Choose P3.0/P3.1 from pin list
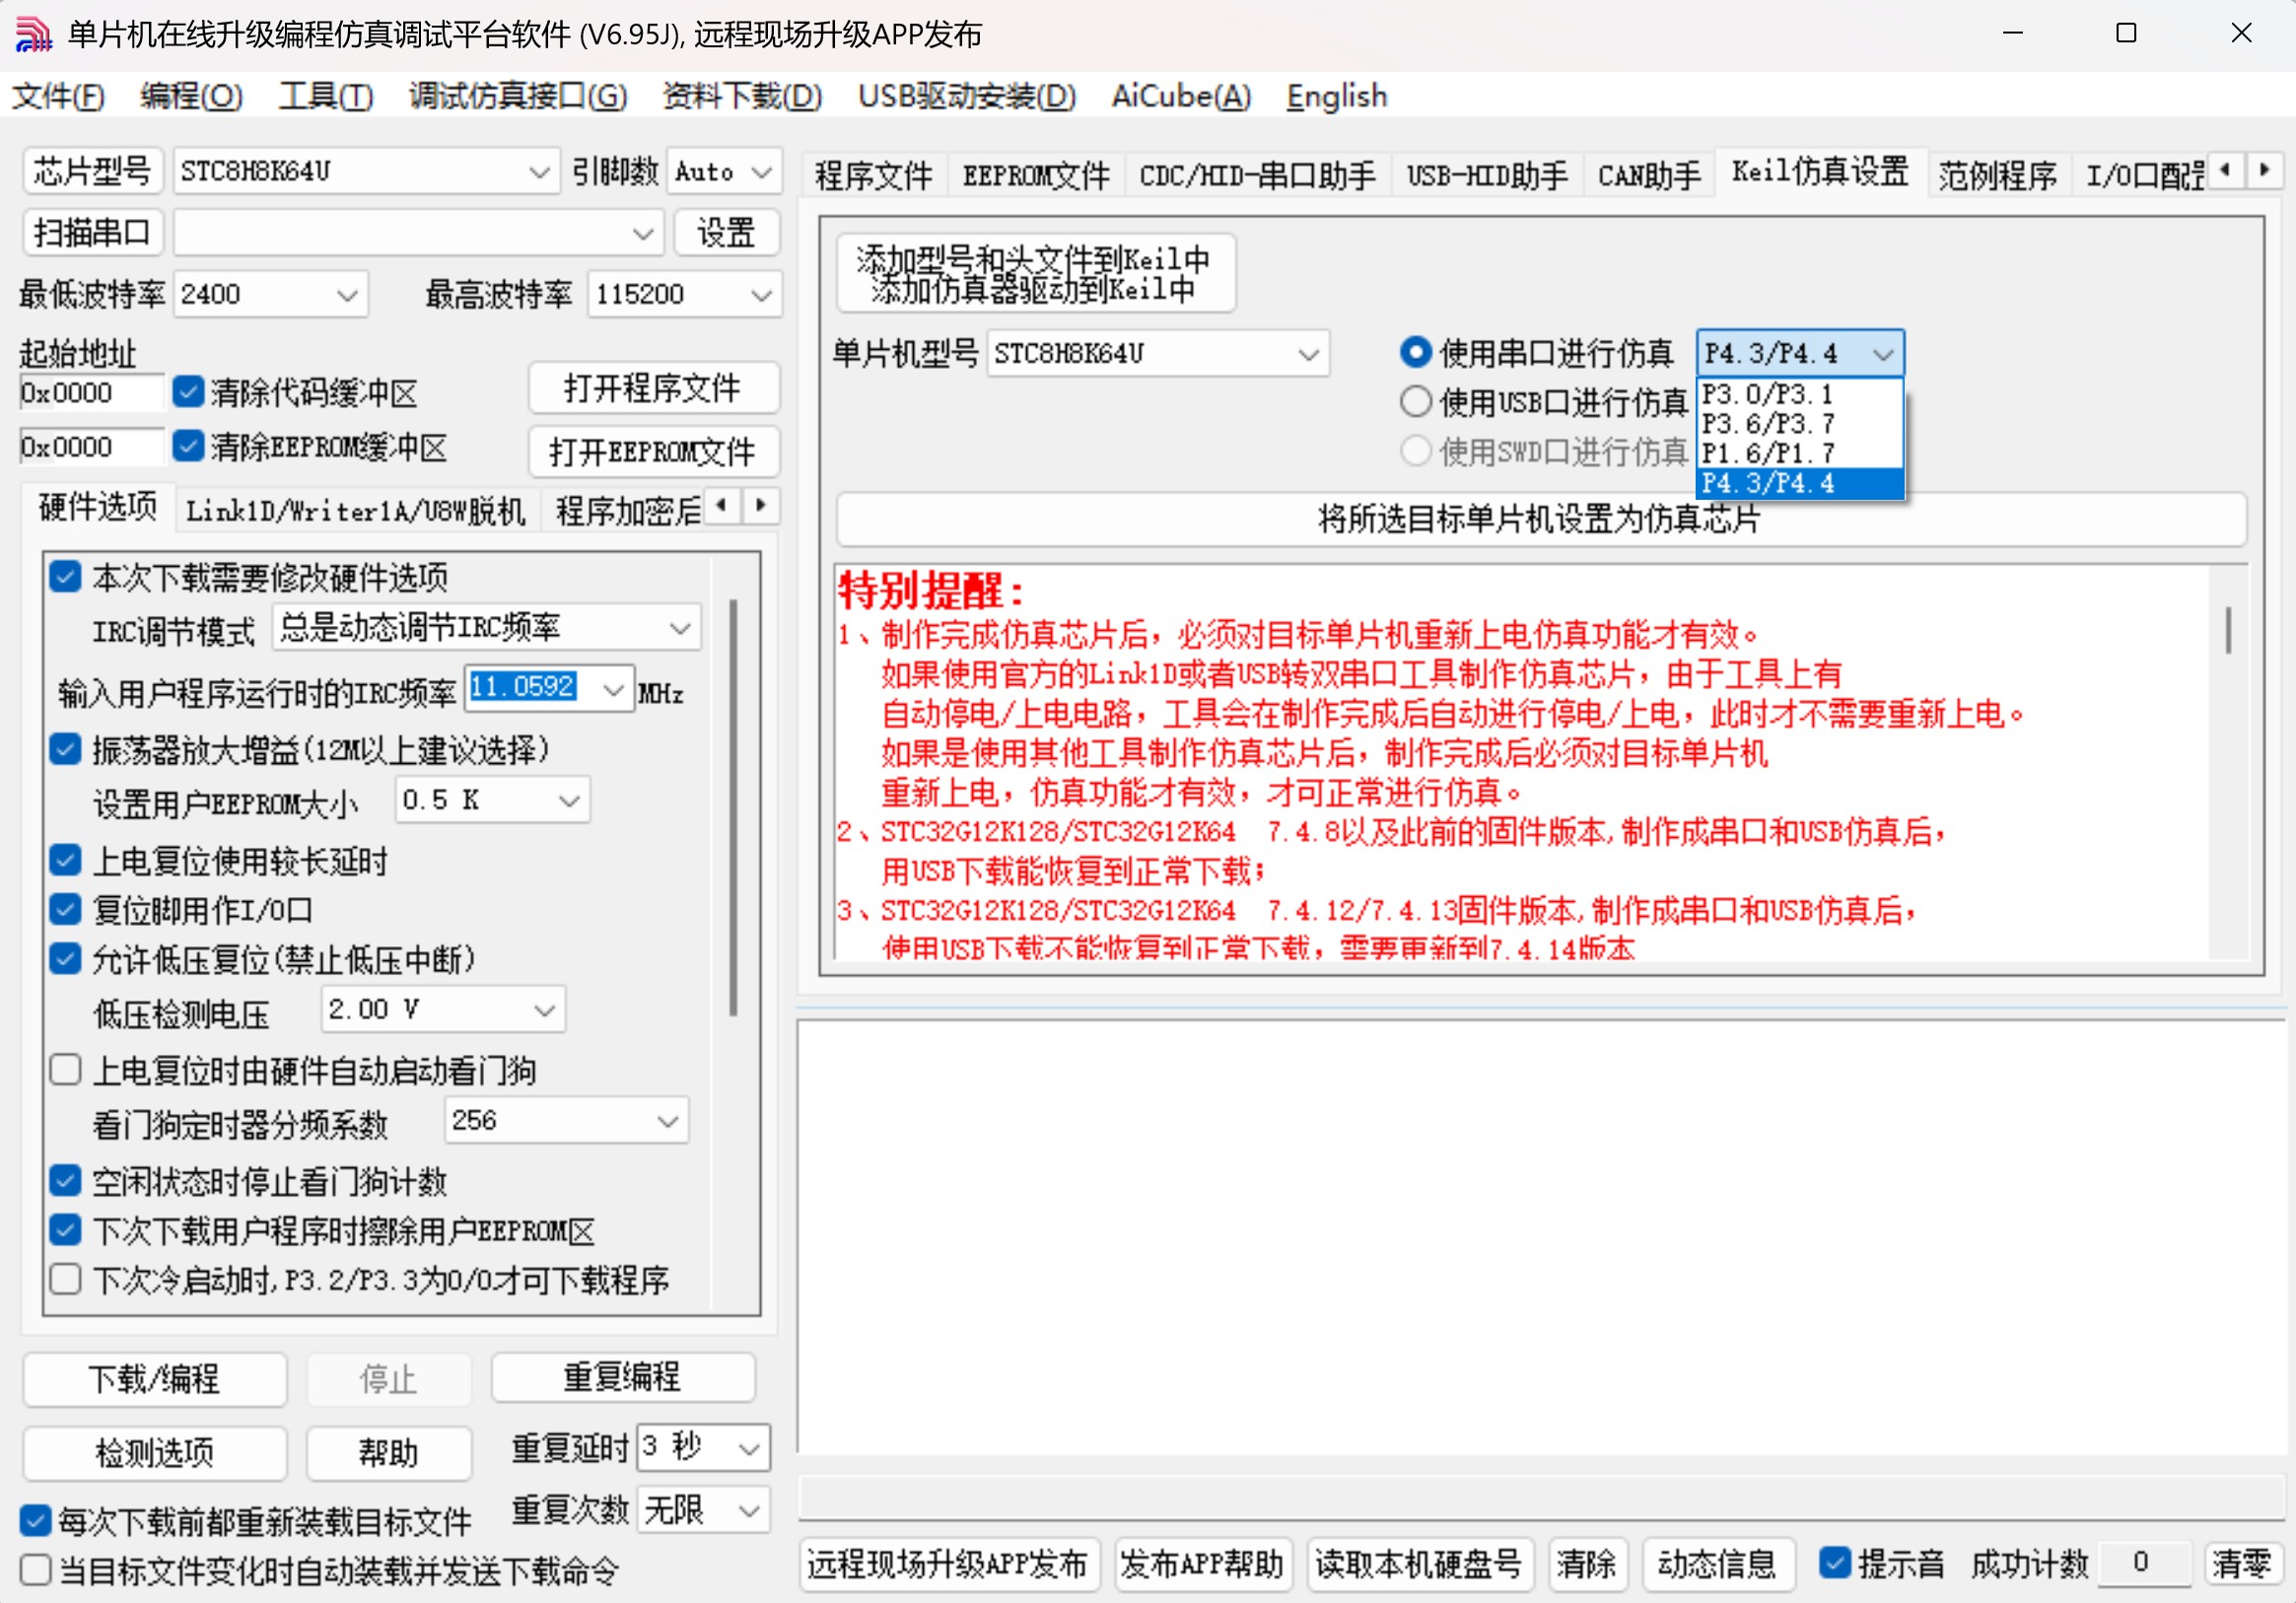Image resolution: width=2296 pixels, height=1603 pixels. point(1799,394)
